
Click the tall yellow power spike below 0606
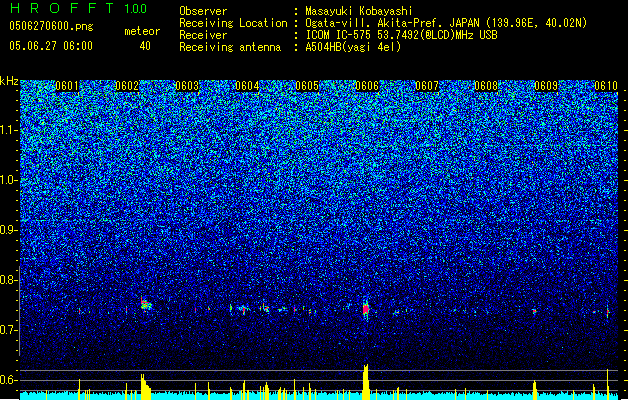tap(365, 382)
